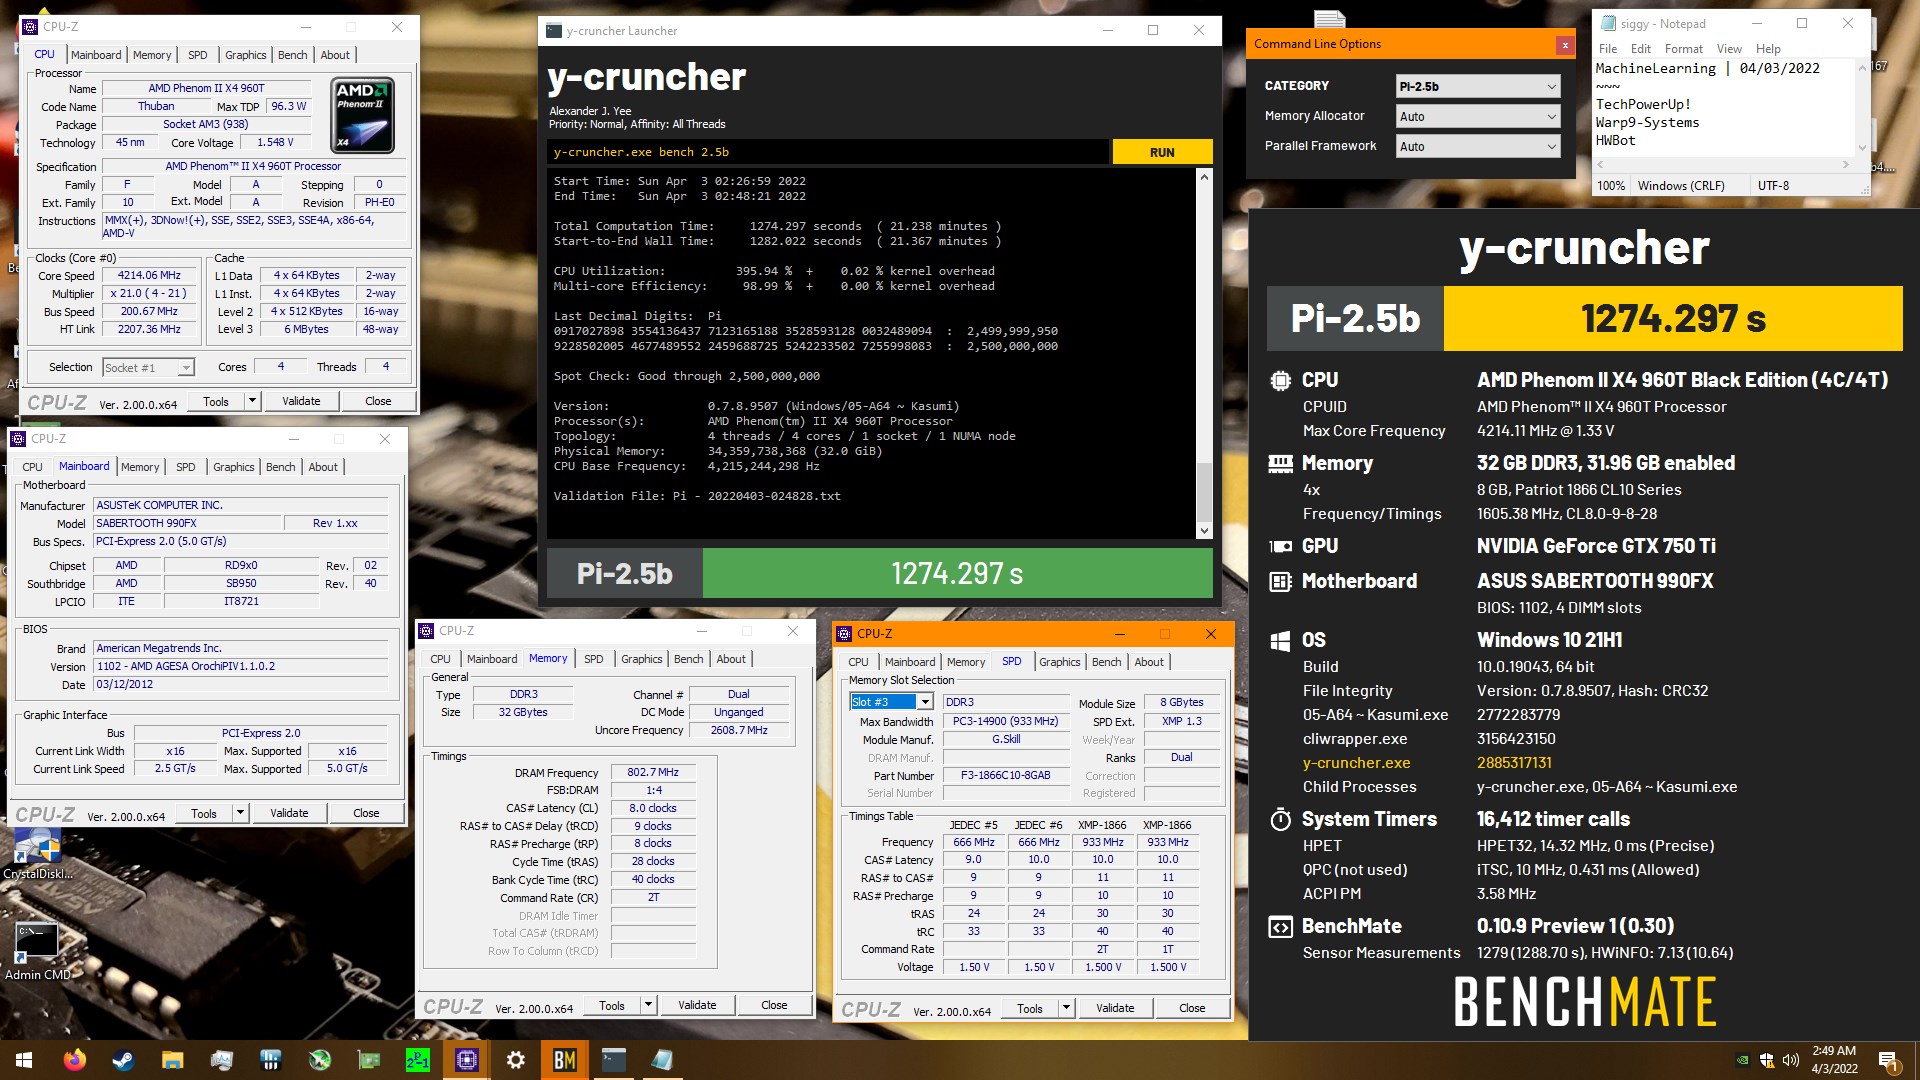Click the Notepad taskbar icon
This screenshot has width=1920, height=1080.
(x=662, y=1060)
